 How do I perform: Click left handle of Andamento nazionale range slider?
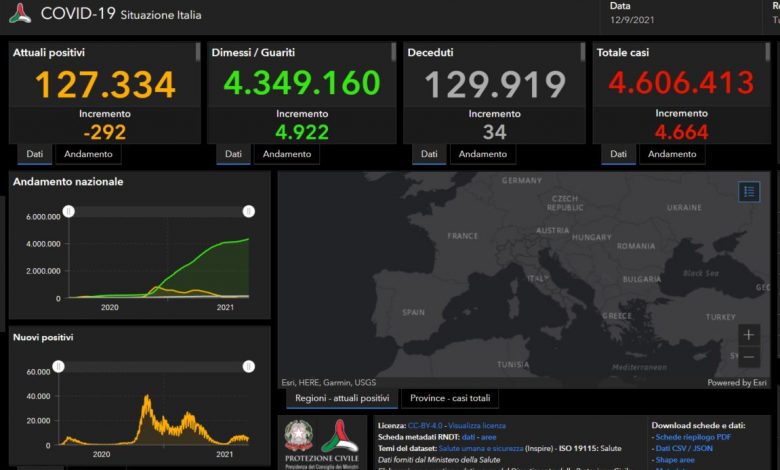(x=68, y=211)
